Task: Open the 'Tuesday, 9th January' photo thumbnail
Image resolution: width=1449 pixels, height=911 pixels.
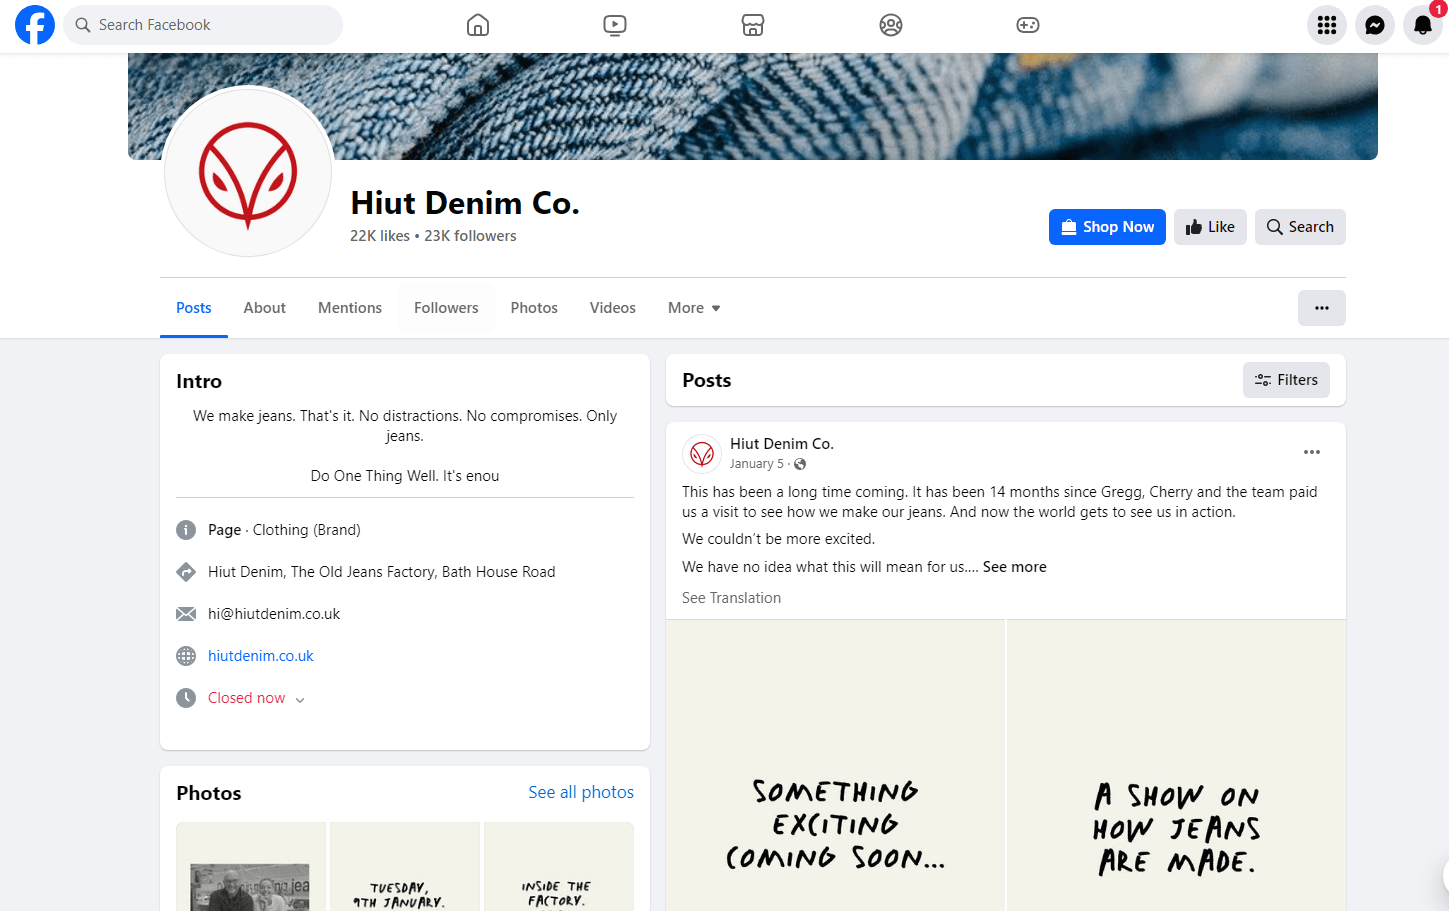Action: [405, 867]
